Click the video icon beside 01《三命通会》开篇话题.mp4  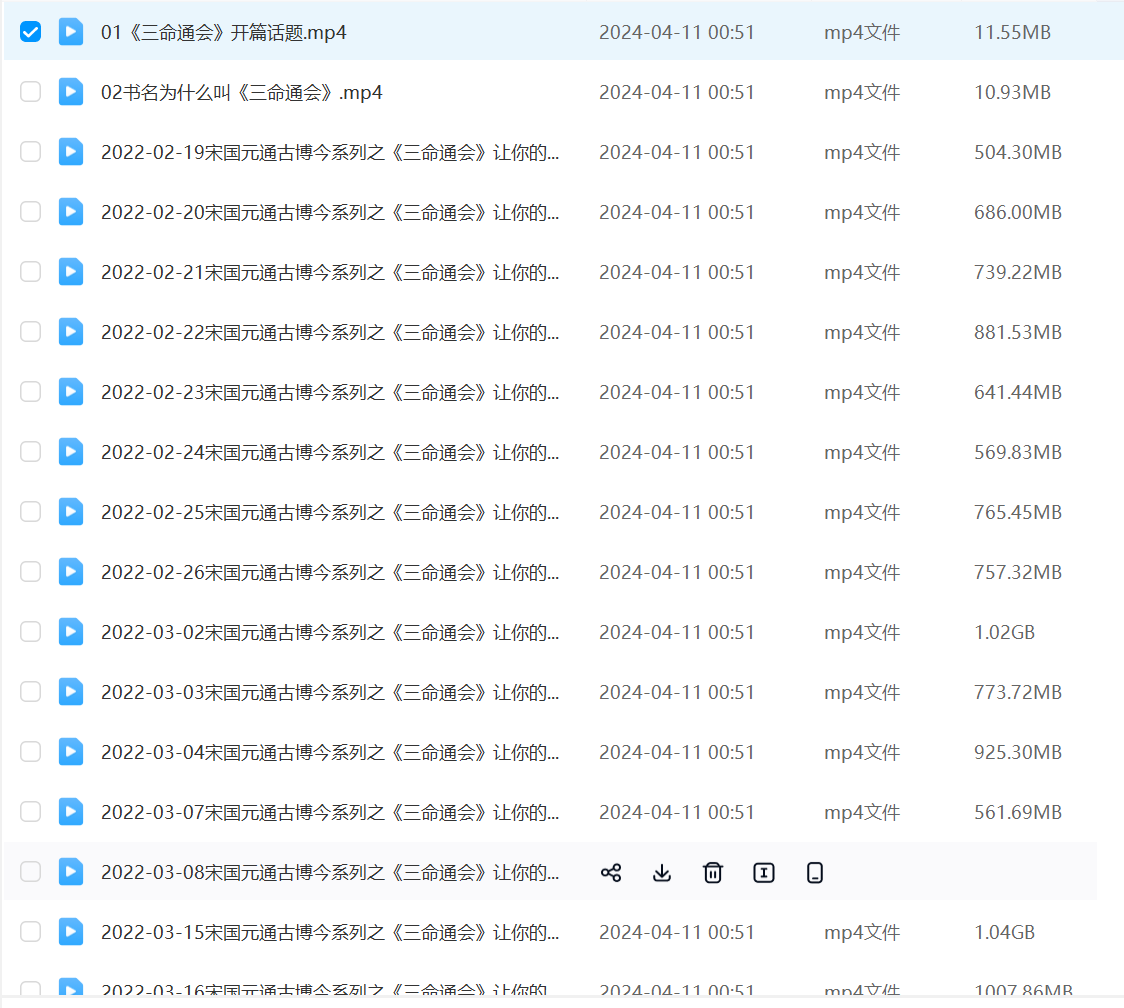[x=71, y=32]
